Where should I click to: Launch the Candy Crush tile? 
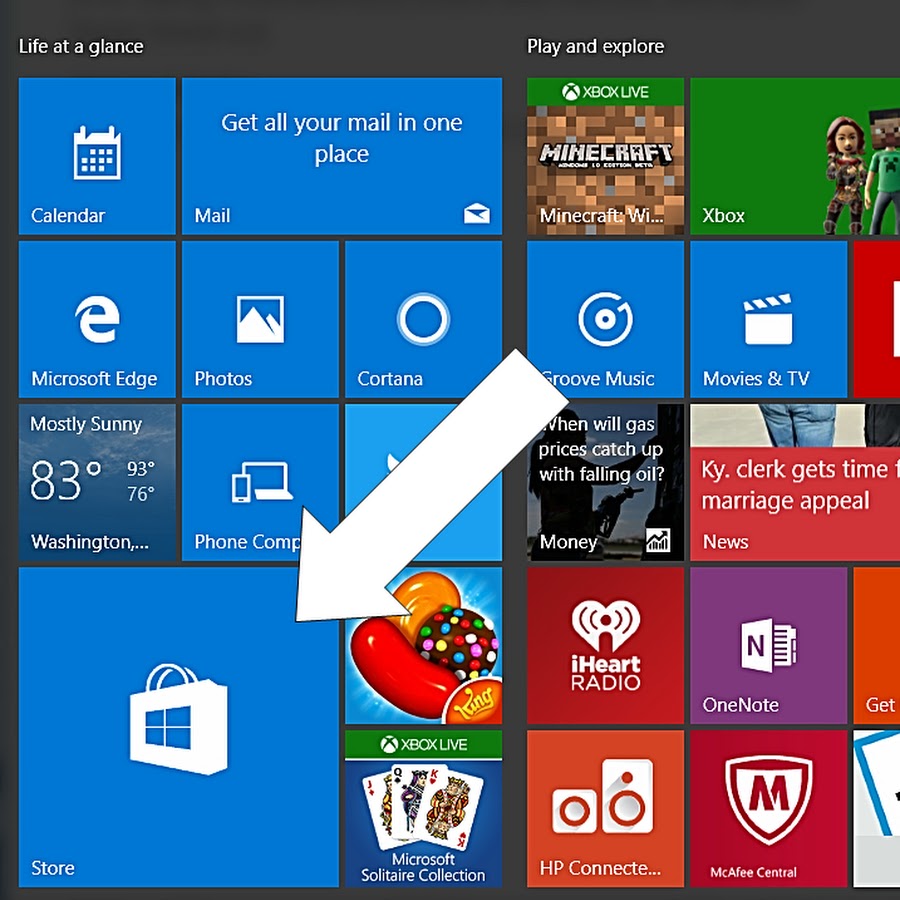click(424, 646)
